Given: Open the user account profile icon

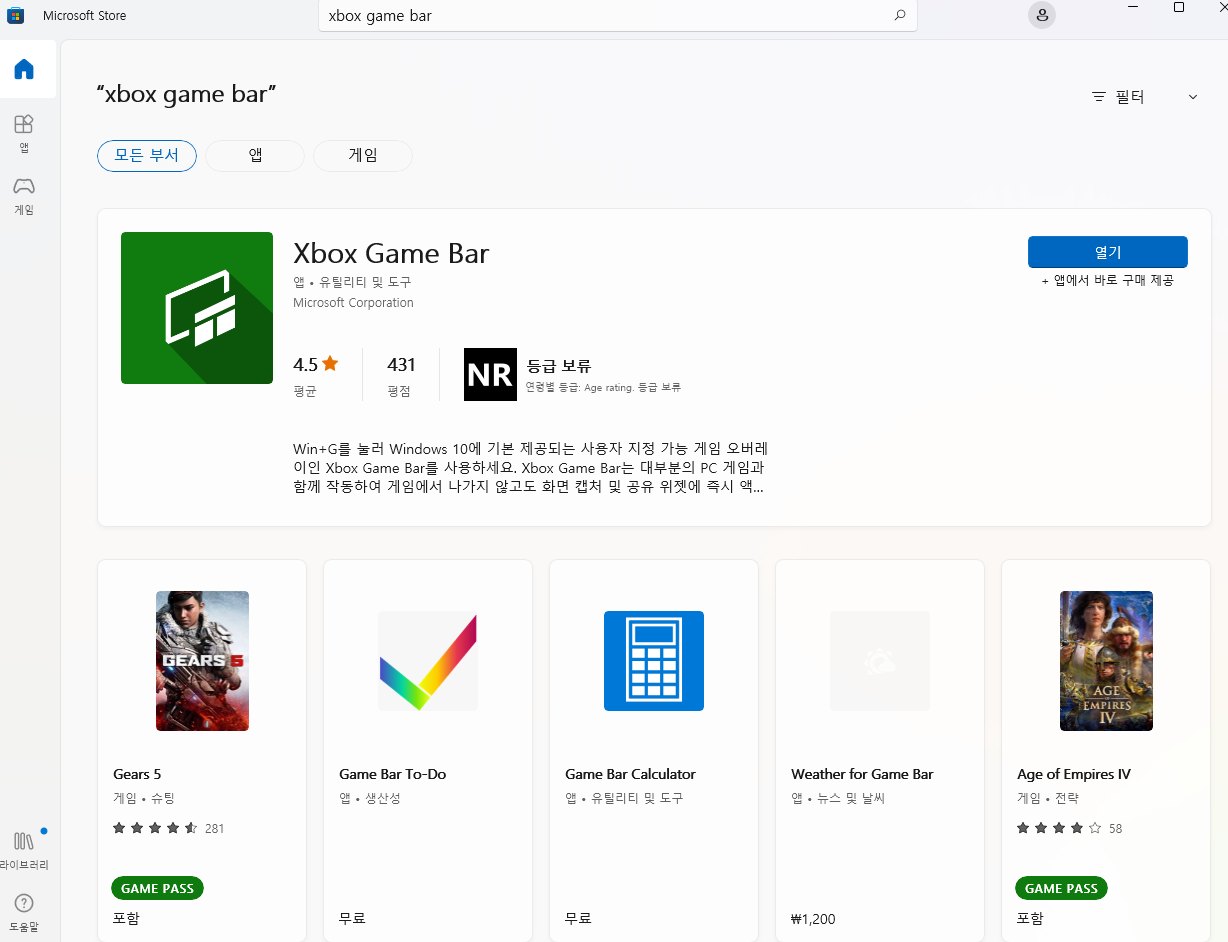Looking at the screenshot, I should 1042,15.
